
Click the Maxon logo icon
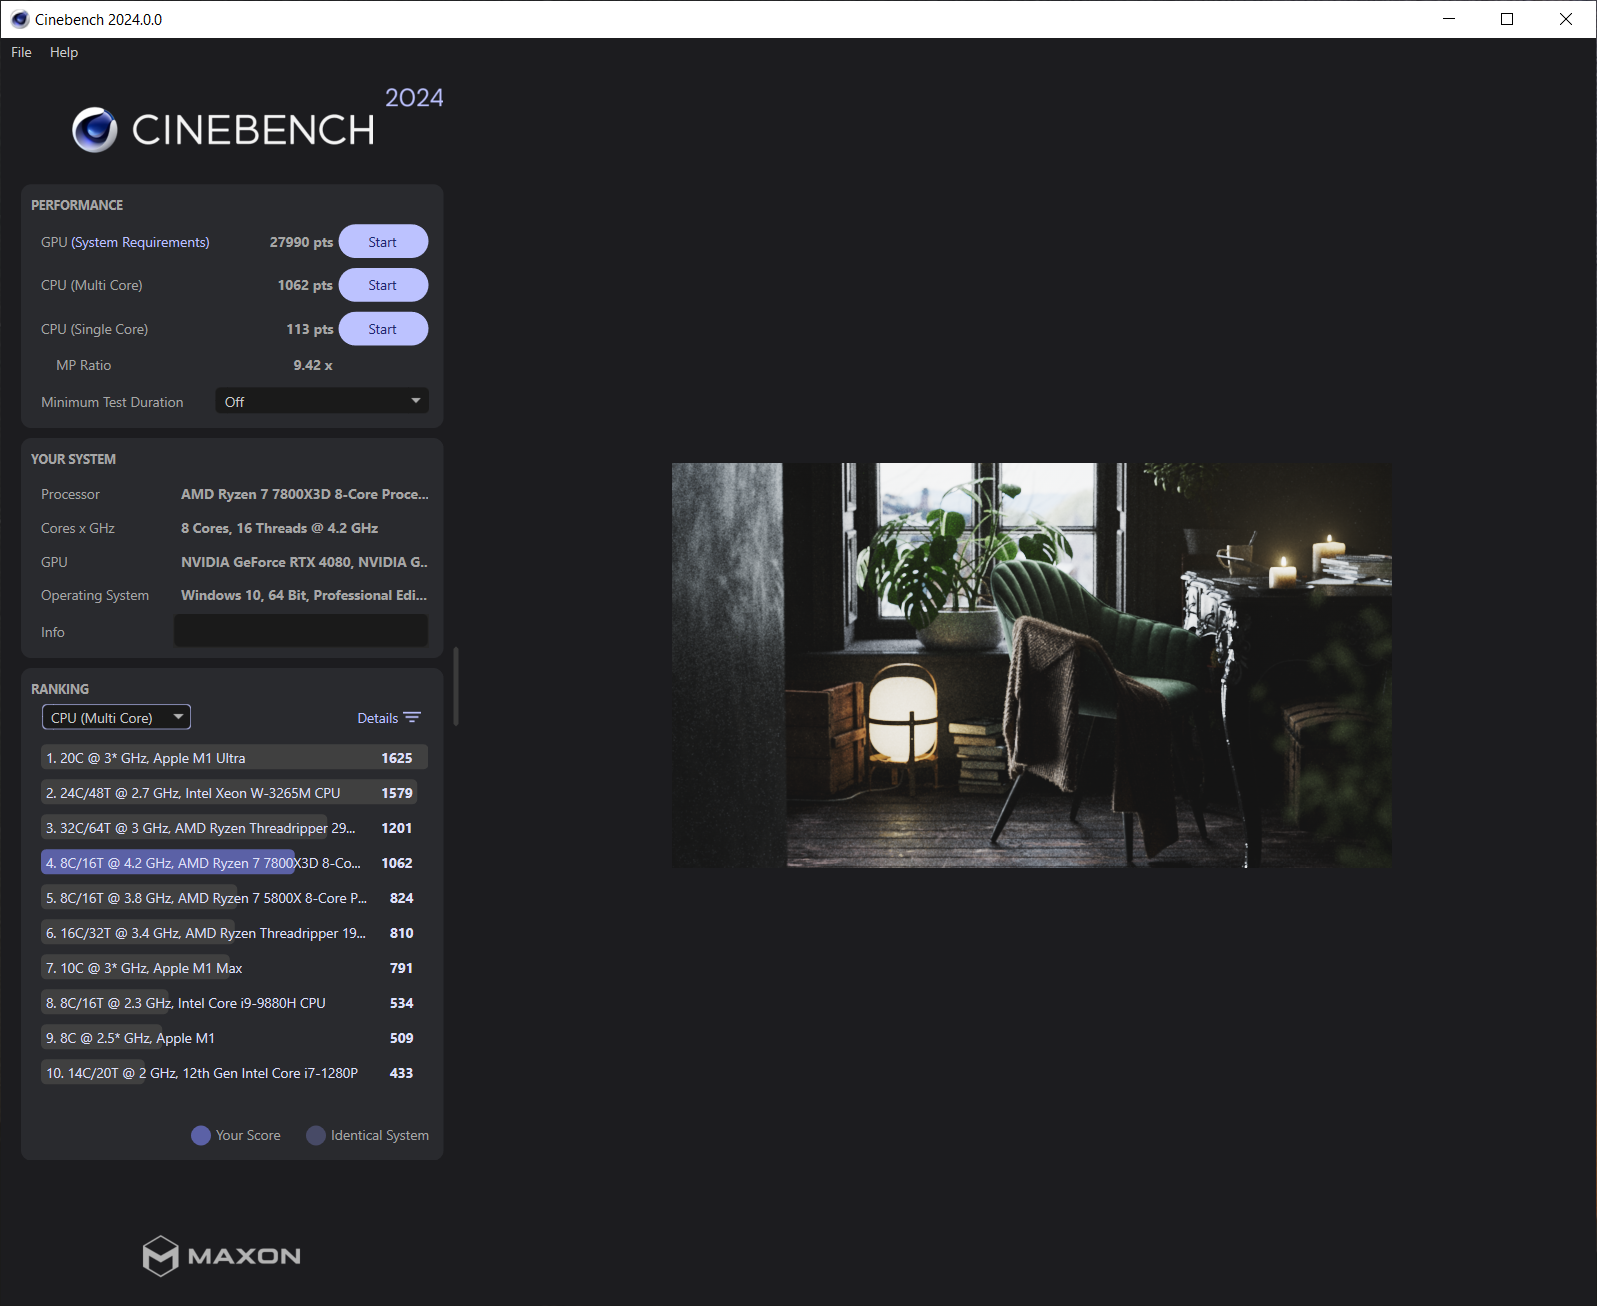tap(160, 1256)
